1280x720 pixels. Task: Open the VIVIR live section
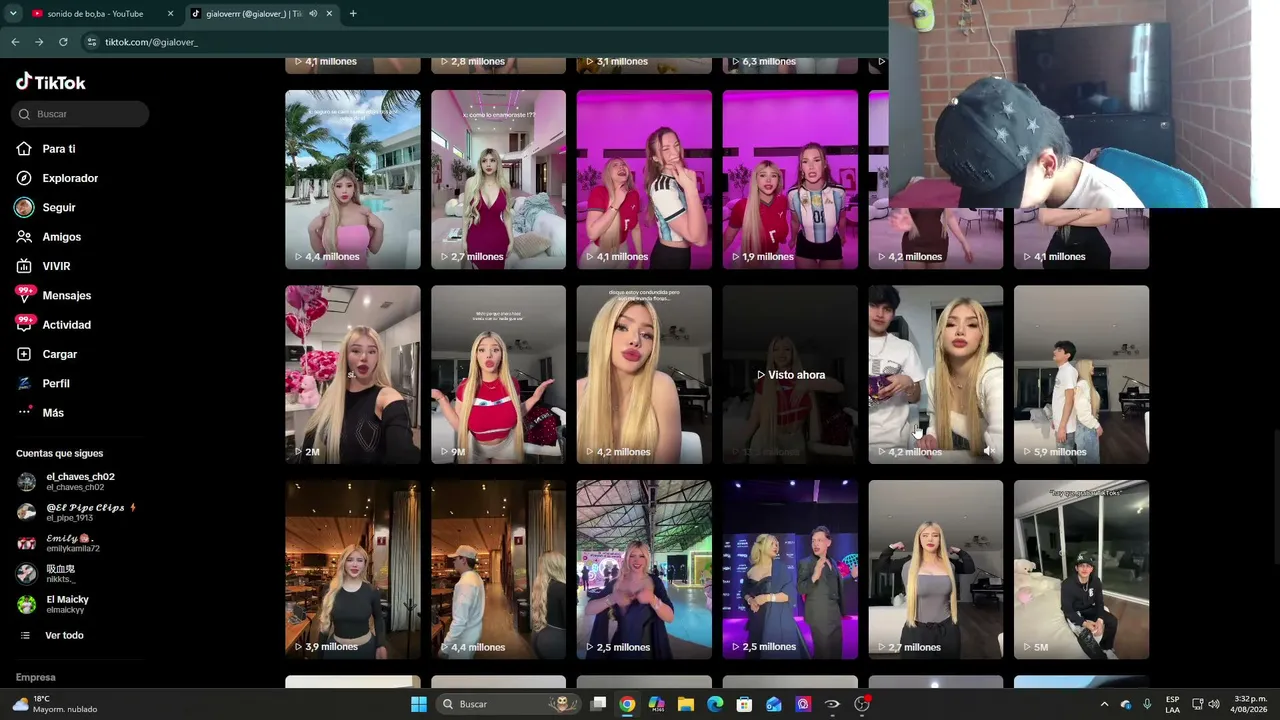point(44,266)
